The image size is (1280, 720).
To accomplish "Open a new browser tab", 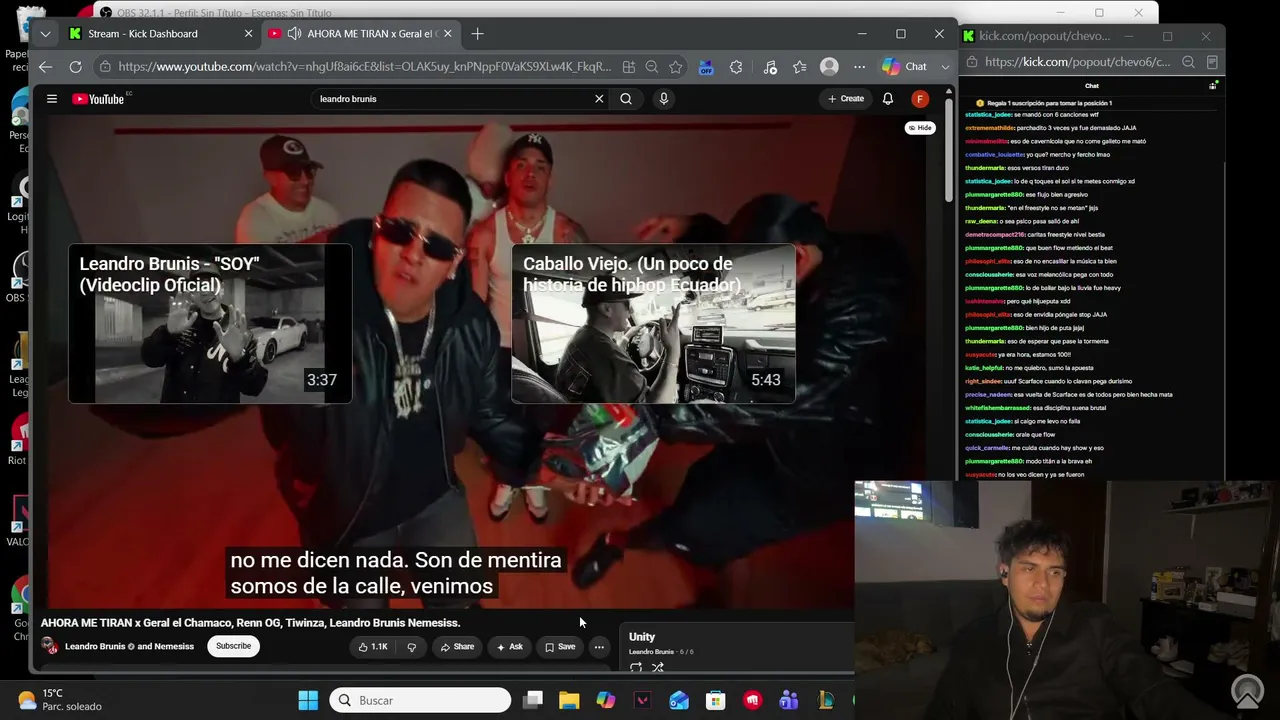I will 477,34.
